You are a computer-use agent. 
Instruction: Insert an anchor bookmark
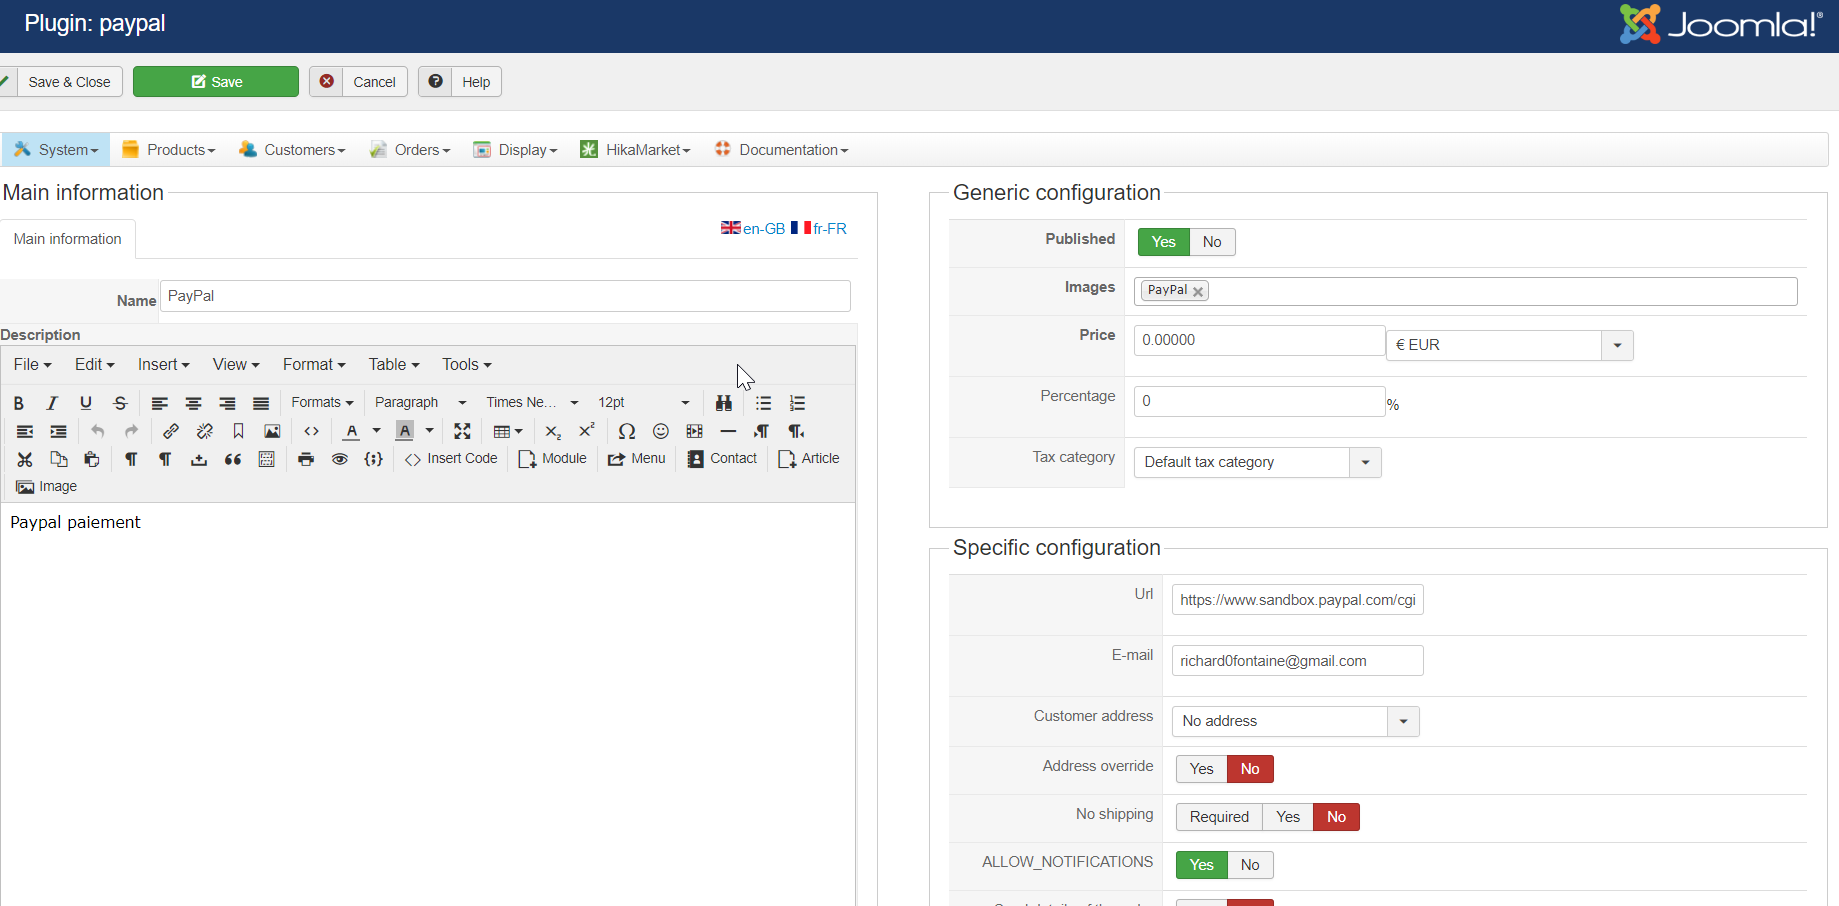click(238, 431)
